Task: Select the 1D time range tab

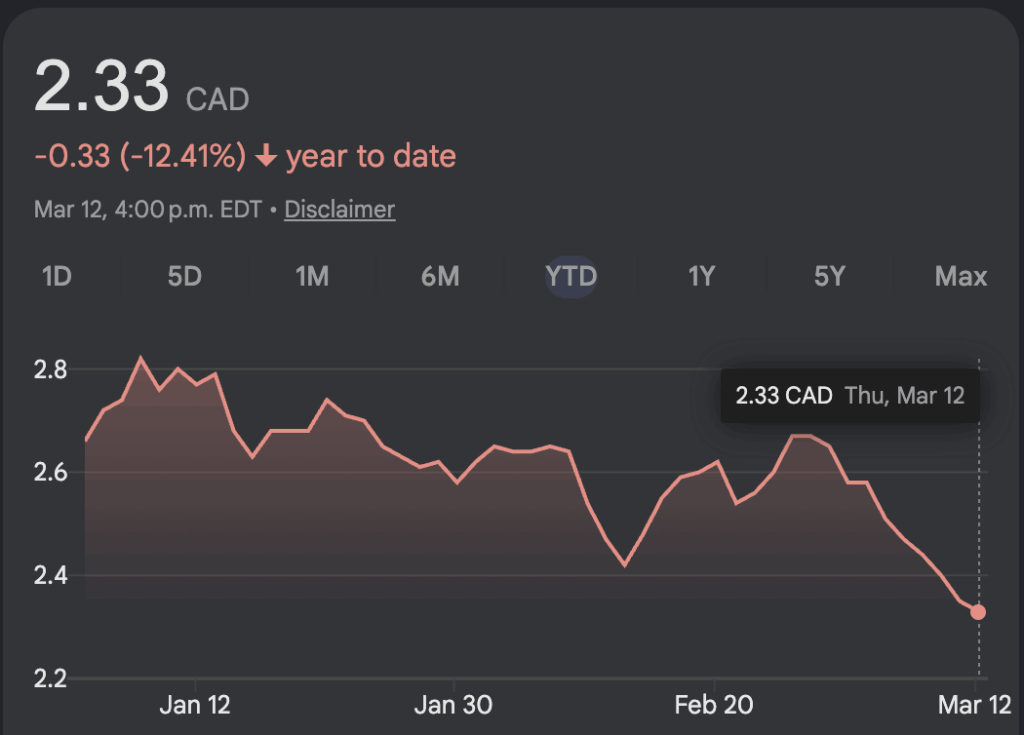Action: tap(57, 276)
